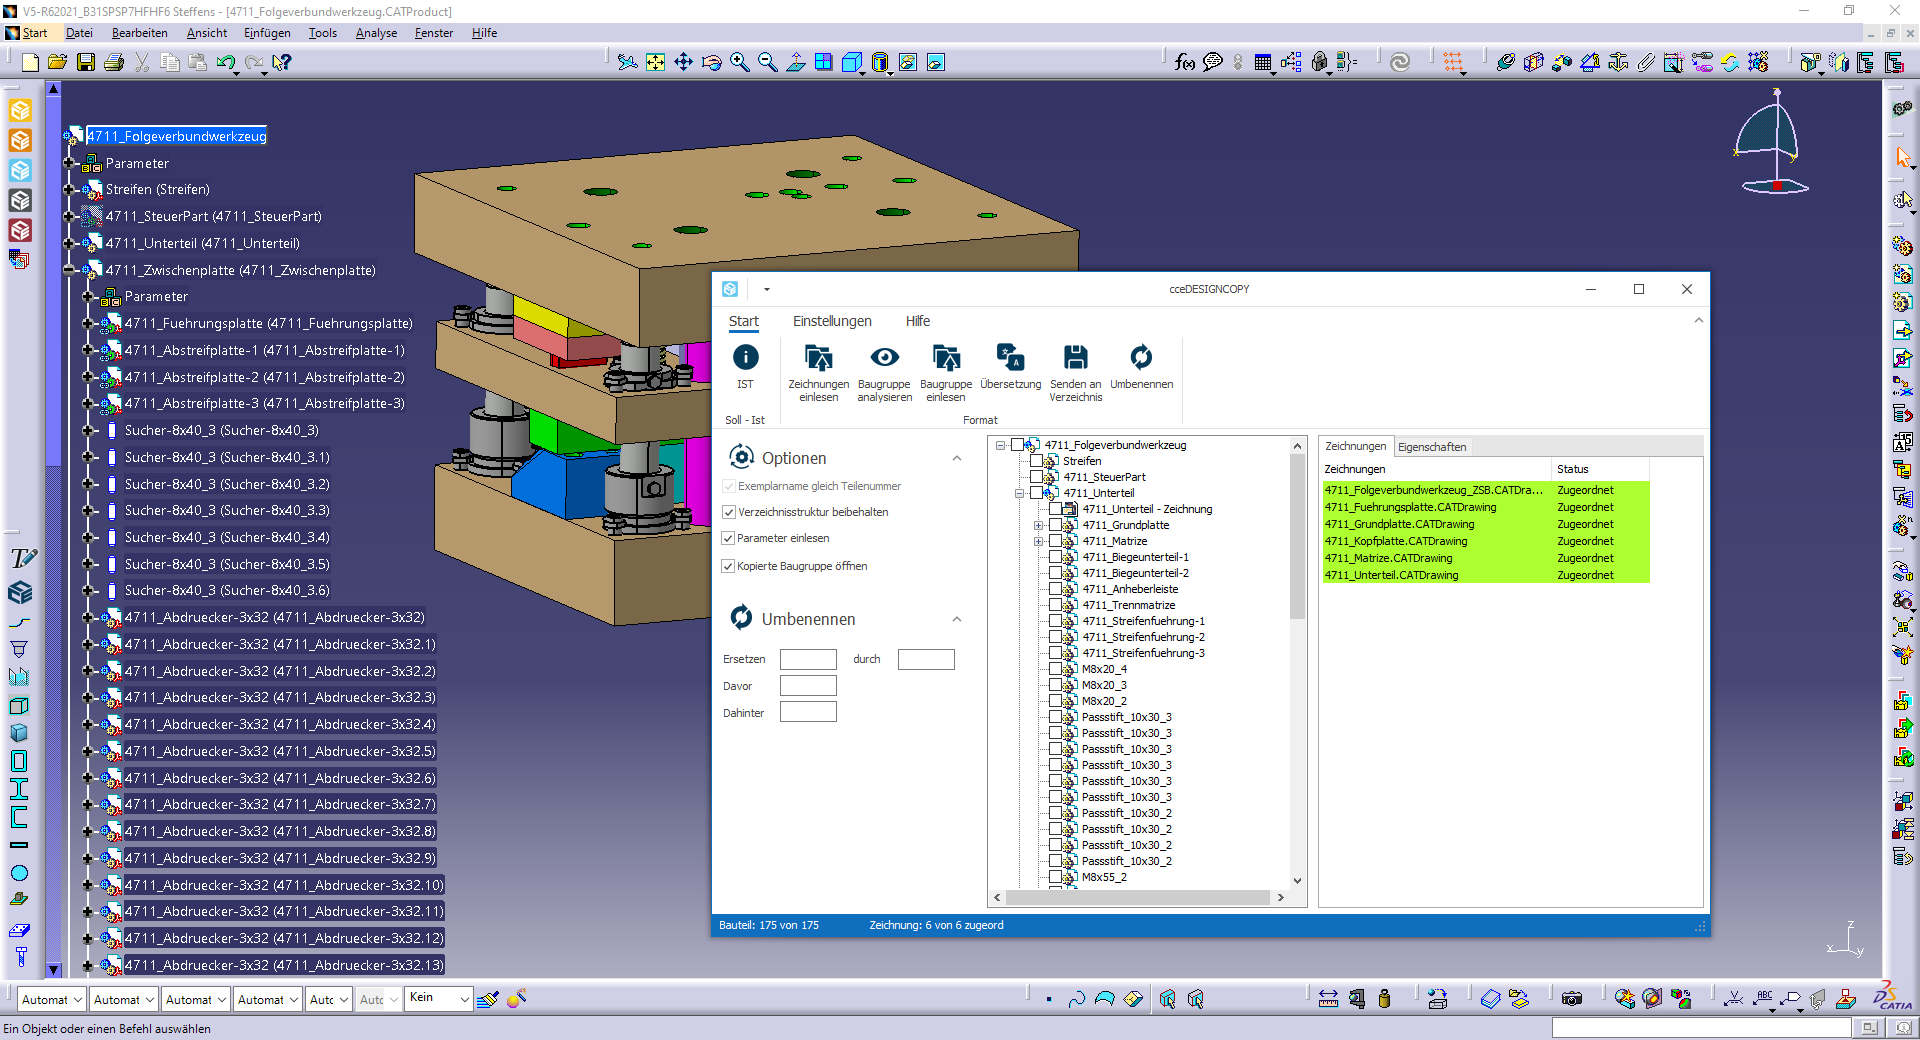Open the Einstellungen tab

click(x=832, y=321)
